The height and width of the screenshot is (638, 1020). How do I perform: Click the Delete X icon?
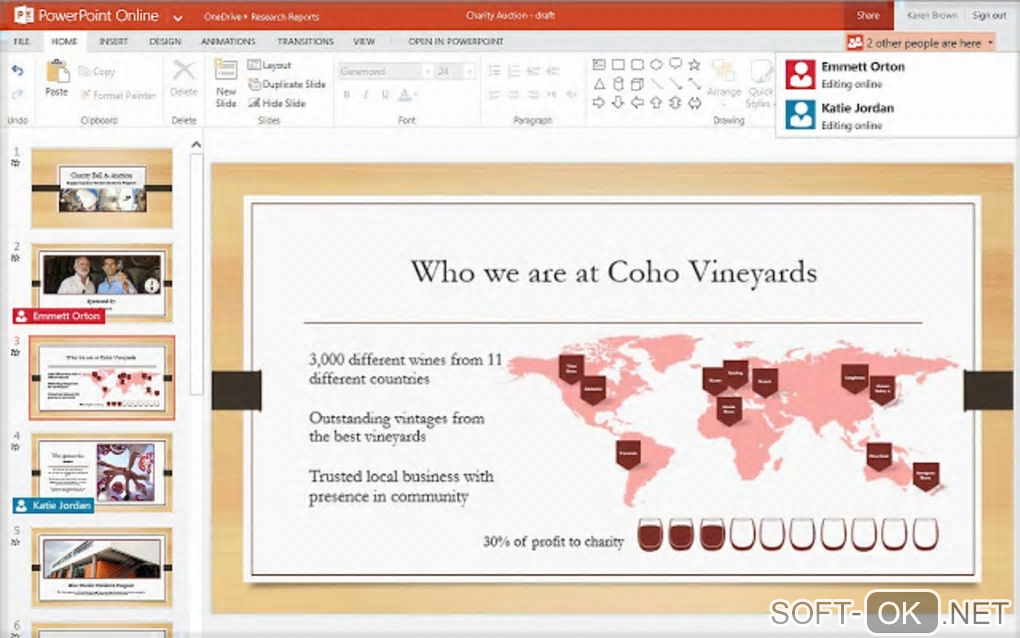(183, 70)
